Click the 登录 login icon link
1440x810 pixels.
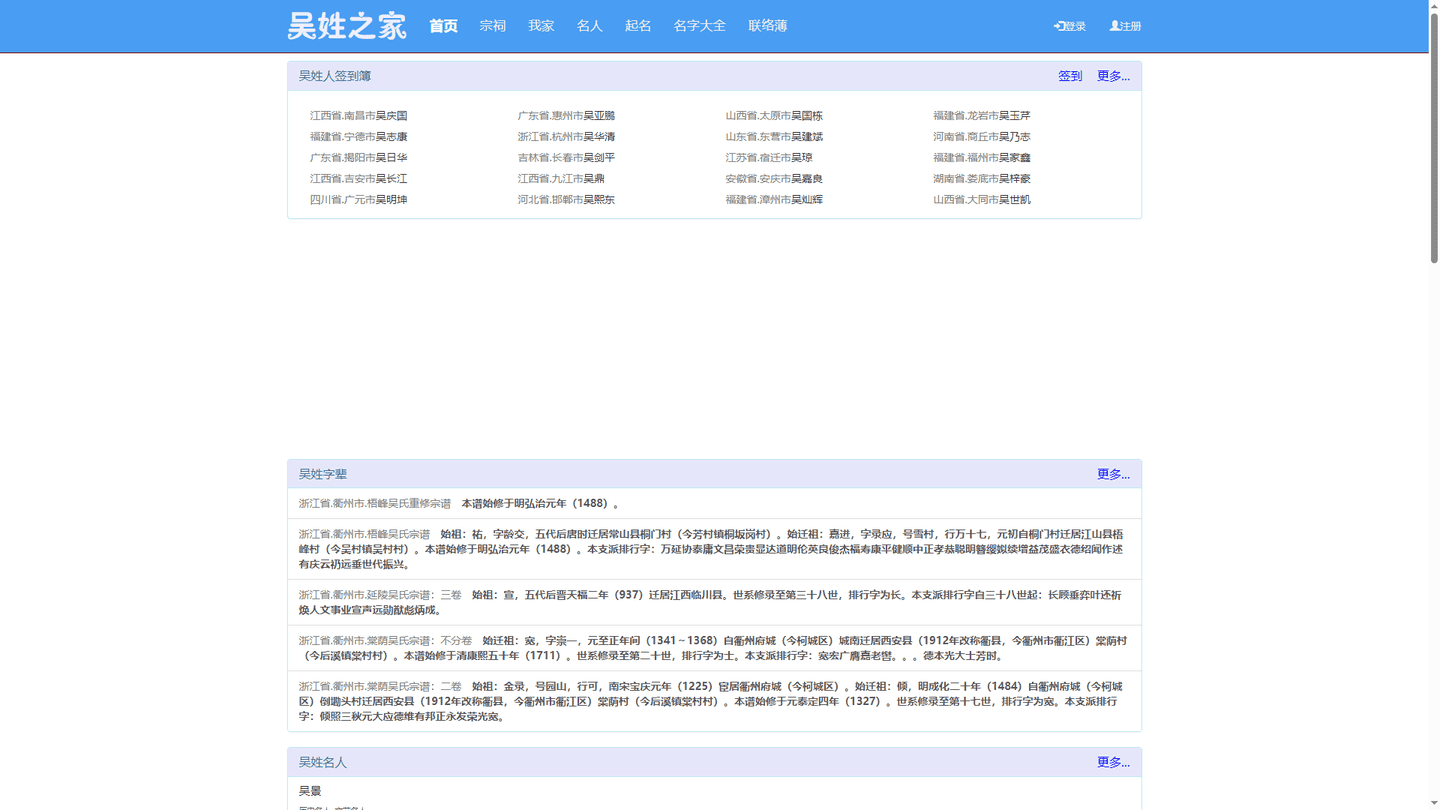1069,26
